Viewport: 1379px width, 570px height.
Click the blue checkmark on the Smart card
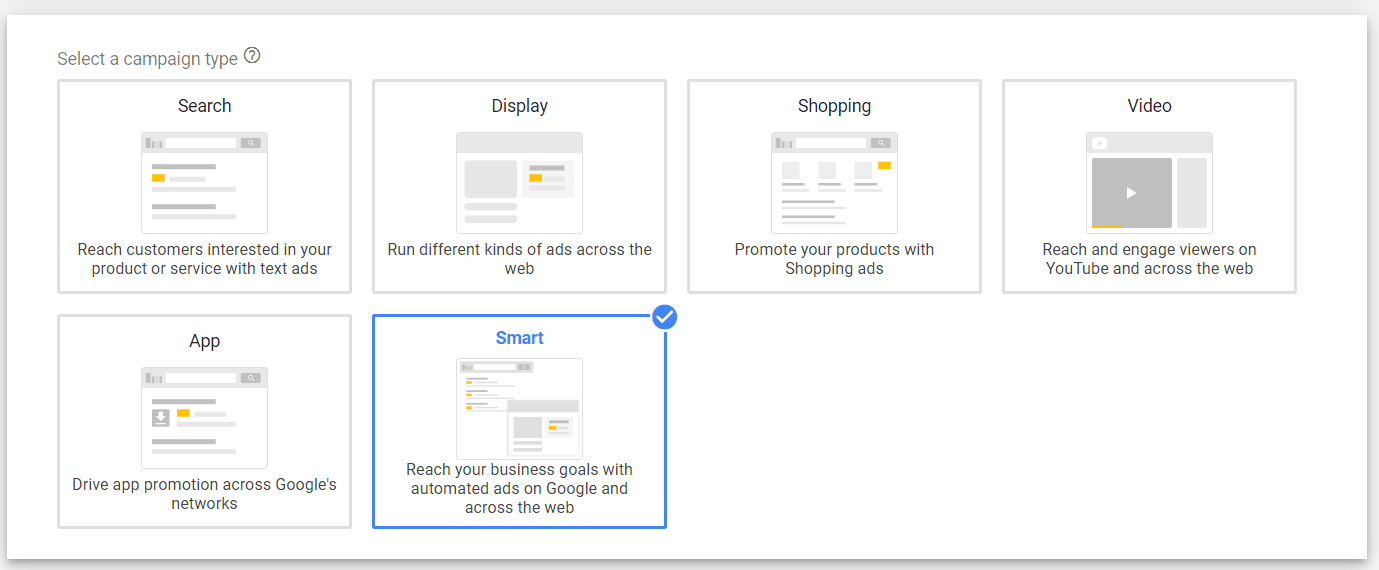pyautogui.click(x=665, y=317)
